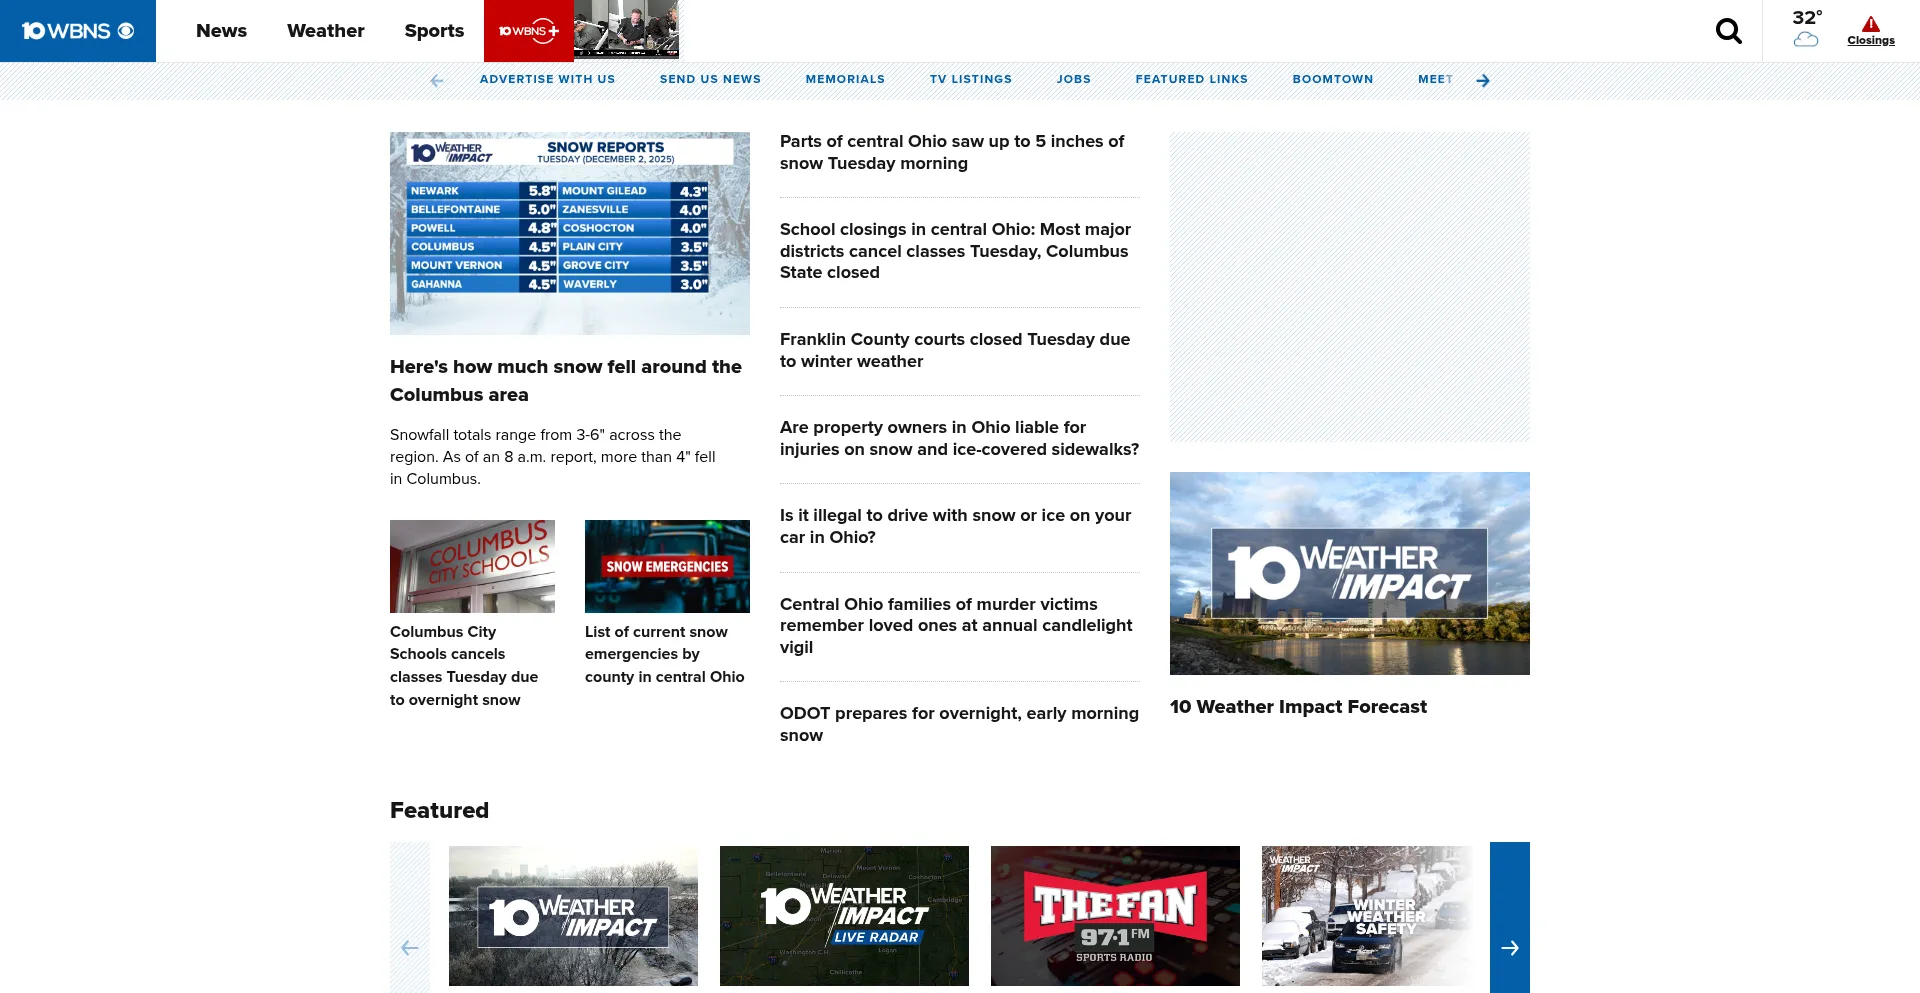Viewport: 1920px width, 993px height.
Task: Open The Fan 97.1 FM featured card
Action: point(1115,915)
